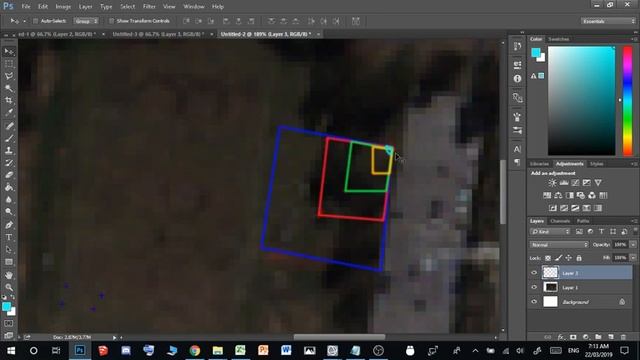Open the layer filter Kind dropdown
The width and height of the screenshot is (640, 360).
click(550, 232)
